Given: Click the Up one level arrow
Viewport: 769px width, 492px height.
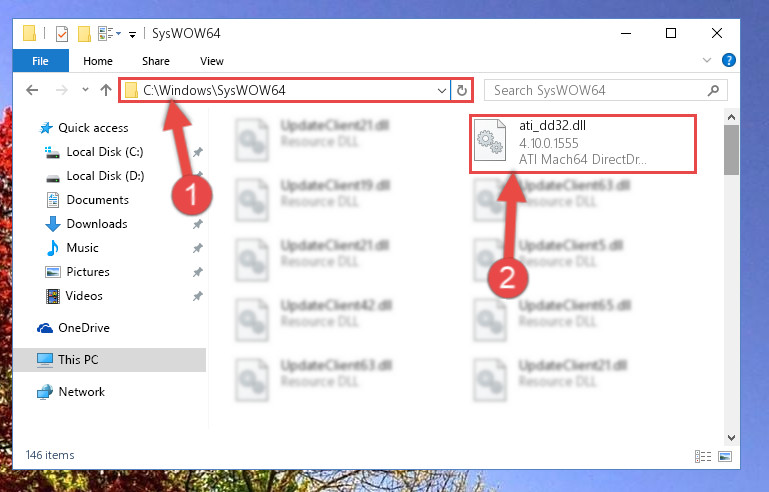Looking at the screenshot, I should [x=106, y=90].
